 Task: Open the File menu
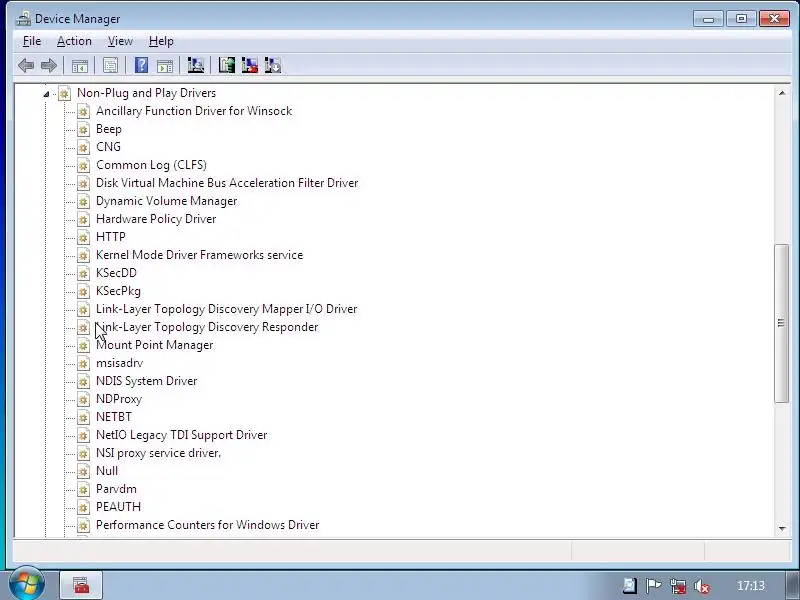(x=32, y=41)
